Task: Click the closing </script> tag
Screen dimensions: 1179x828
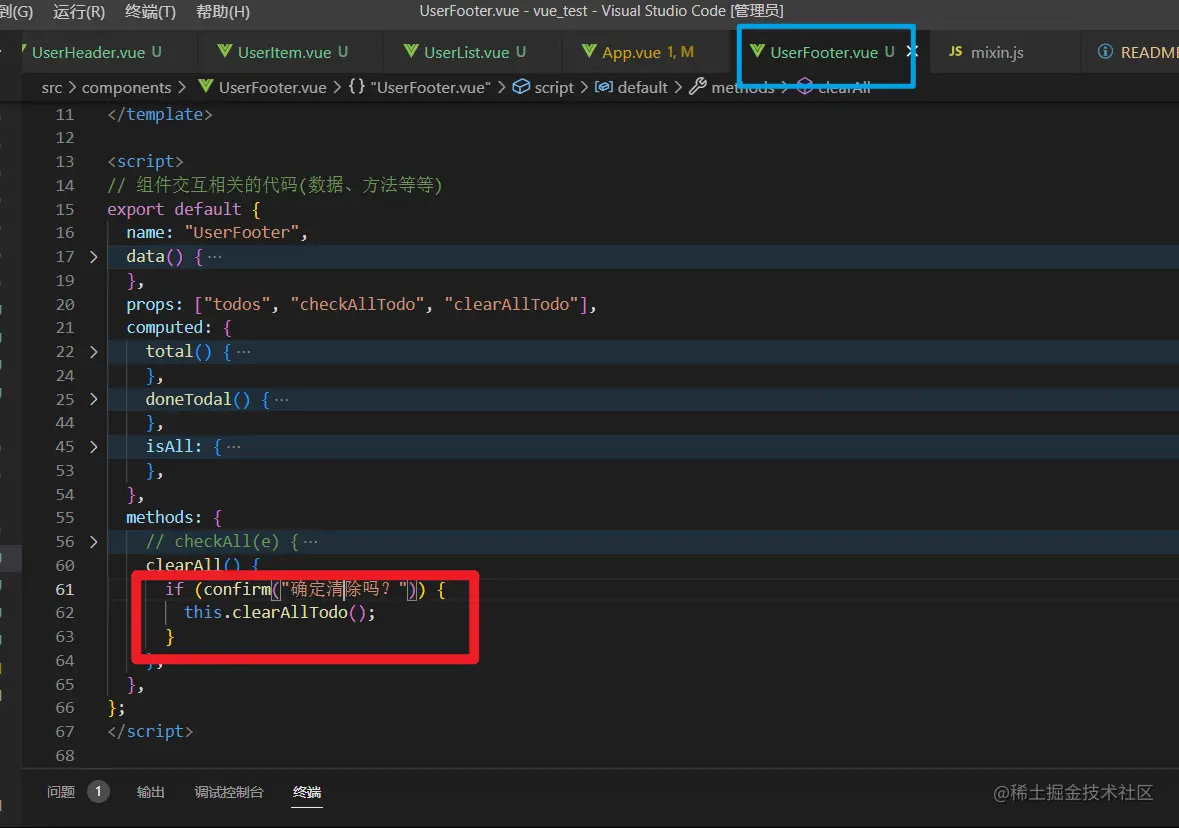Action: coord(150,731)
